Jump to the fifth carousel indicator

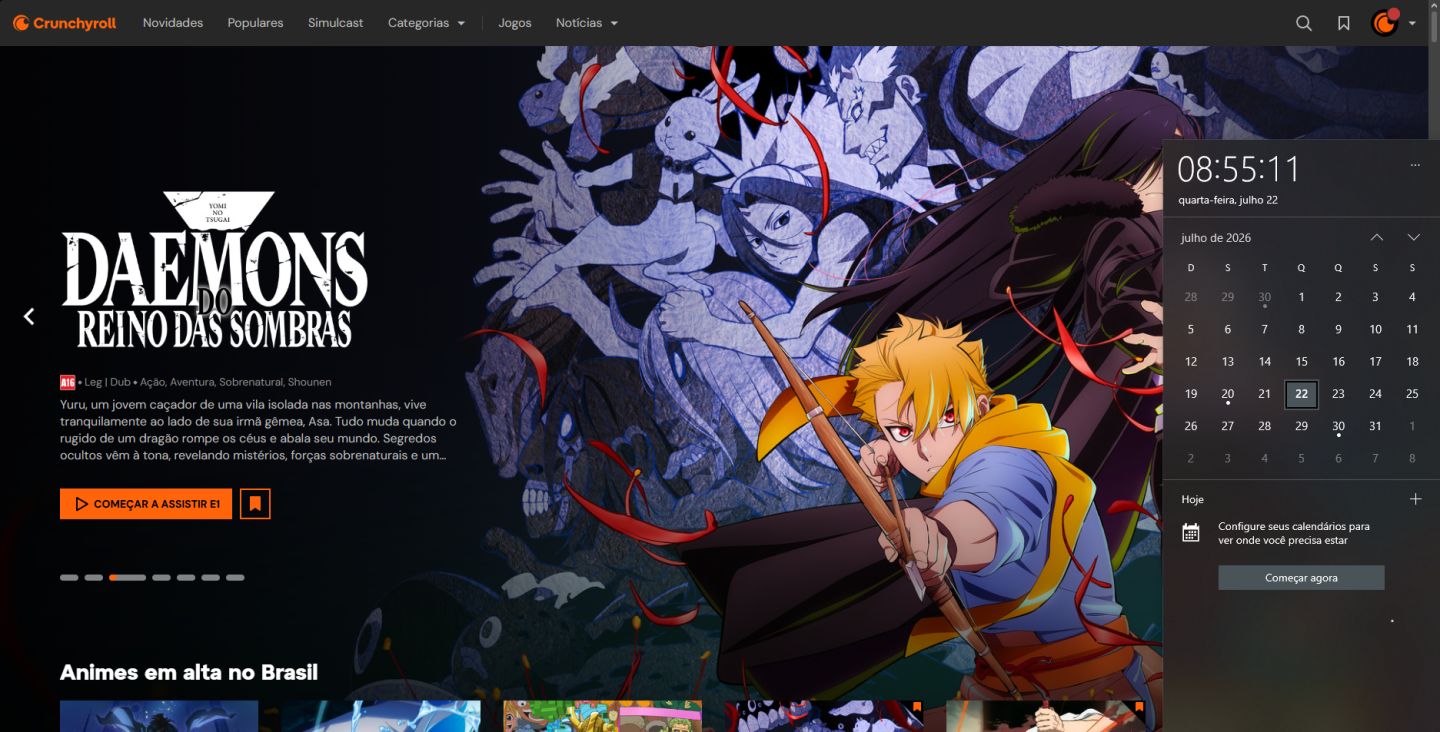pos(186,577)
